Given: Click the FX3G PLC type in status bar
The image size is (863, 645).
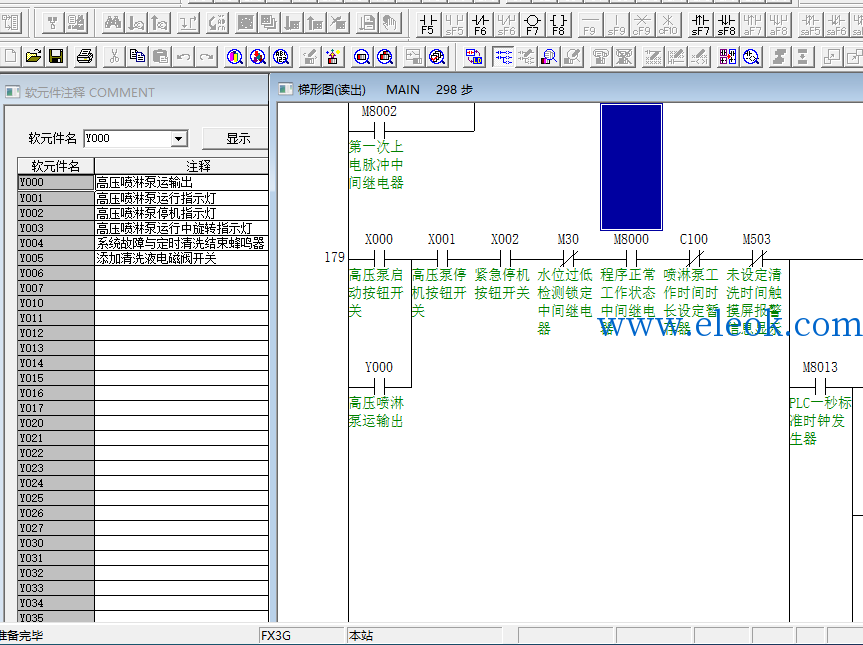Looking at the screenshot, I should click(302, 636).
